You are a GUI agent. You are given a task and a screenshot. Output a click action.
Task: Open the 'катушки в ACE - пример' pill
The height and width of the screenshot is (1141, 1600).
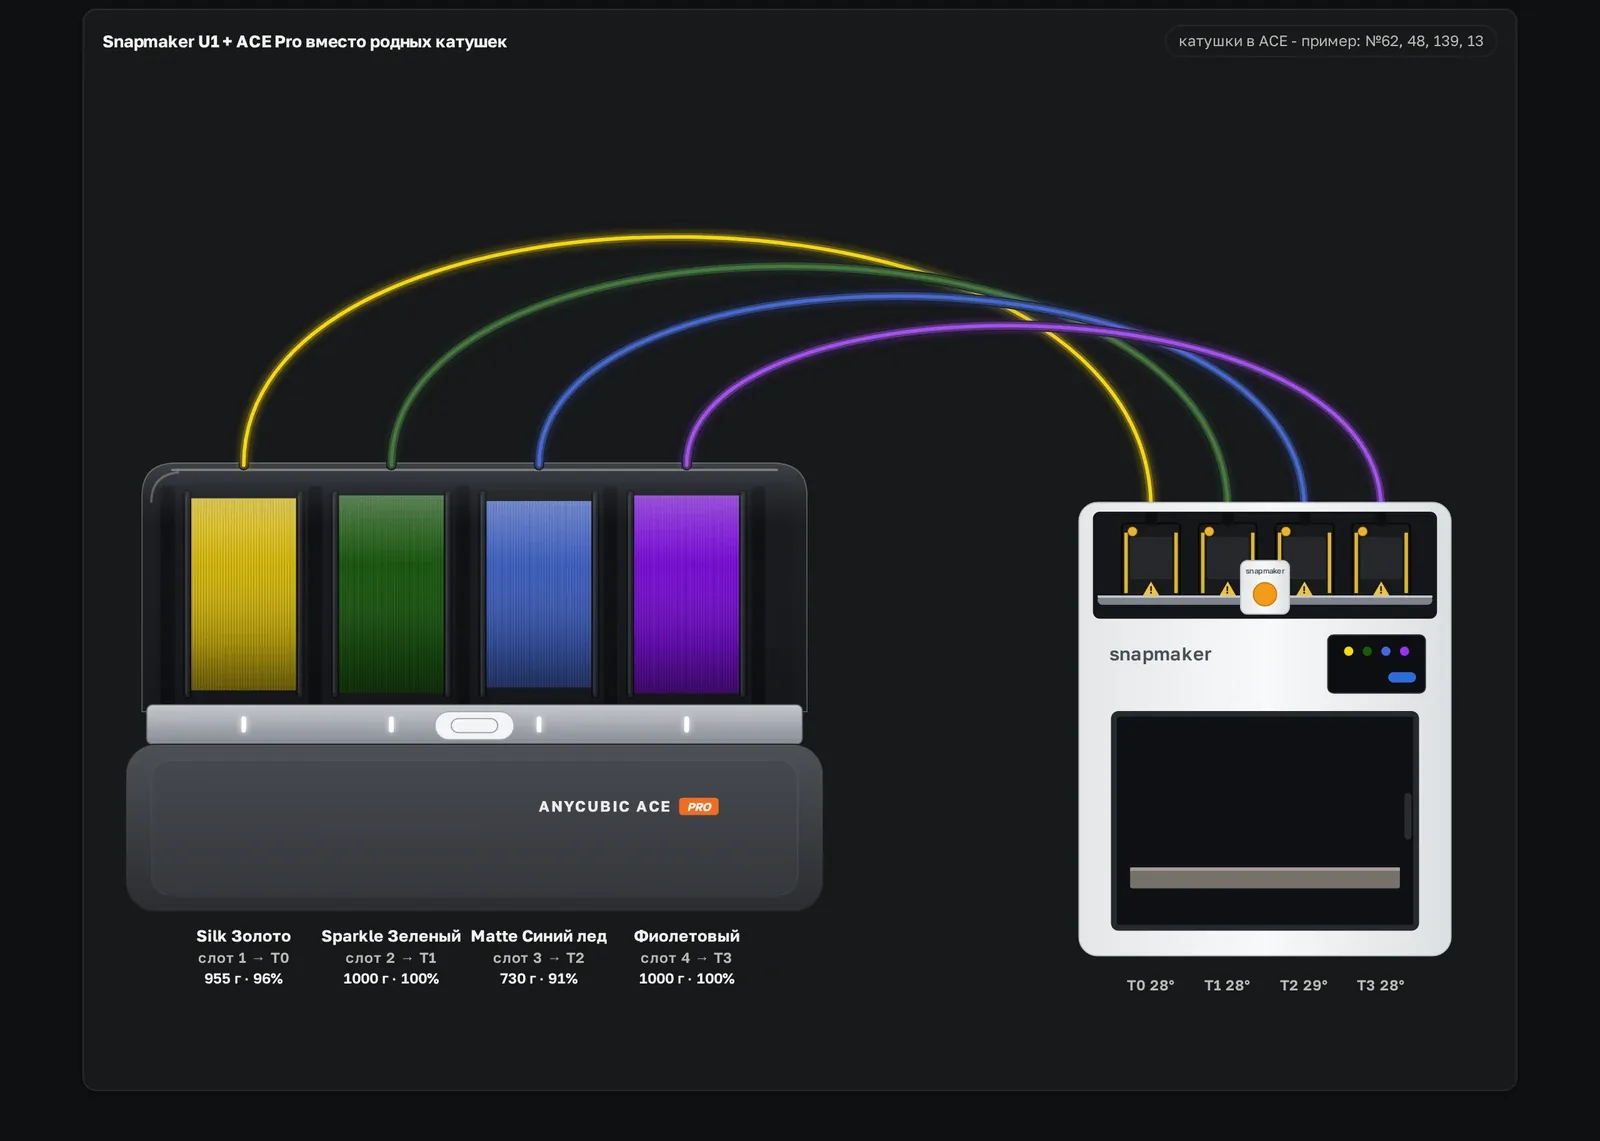(x=1331, y=41)
